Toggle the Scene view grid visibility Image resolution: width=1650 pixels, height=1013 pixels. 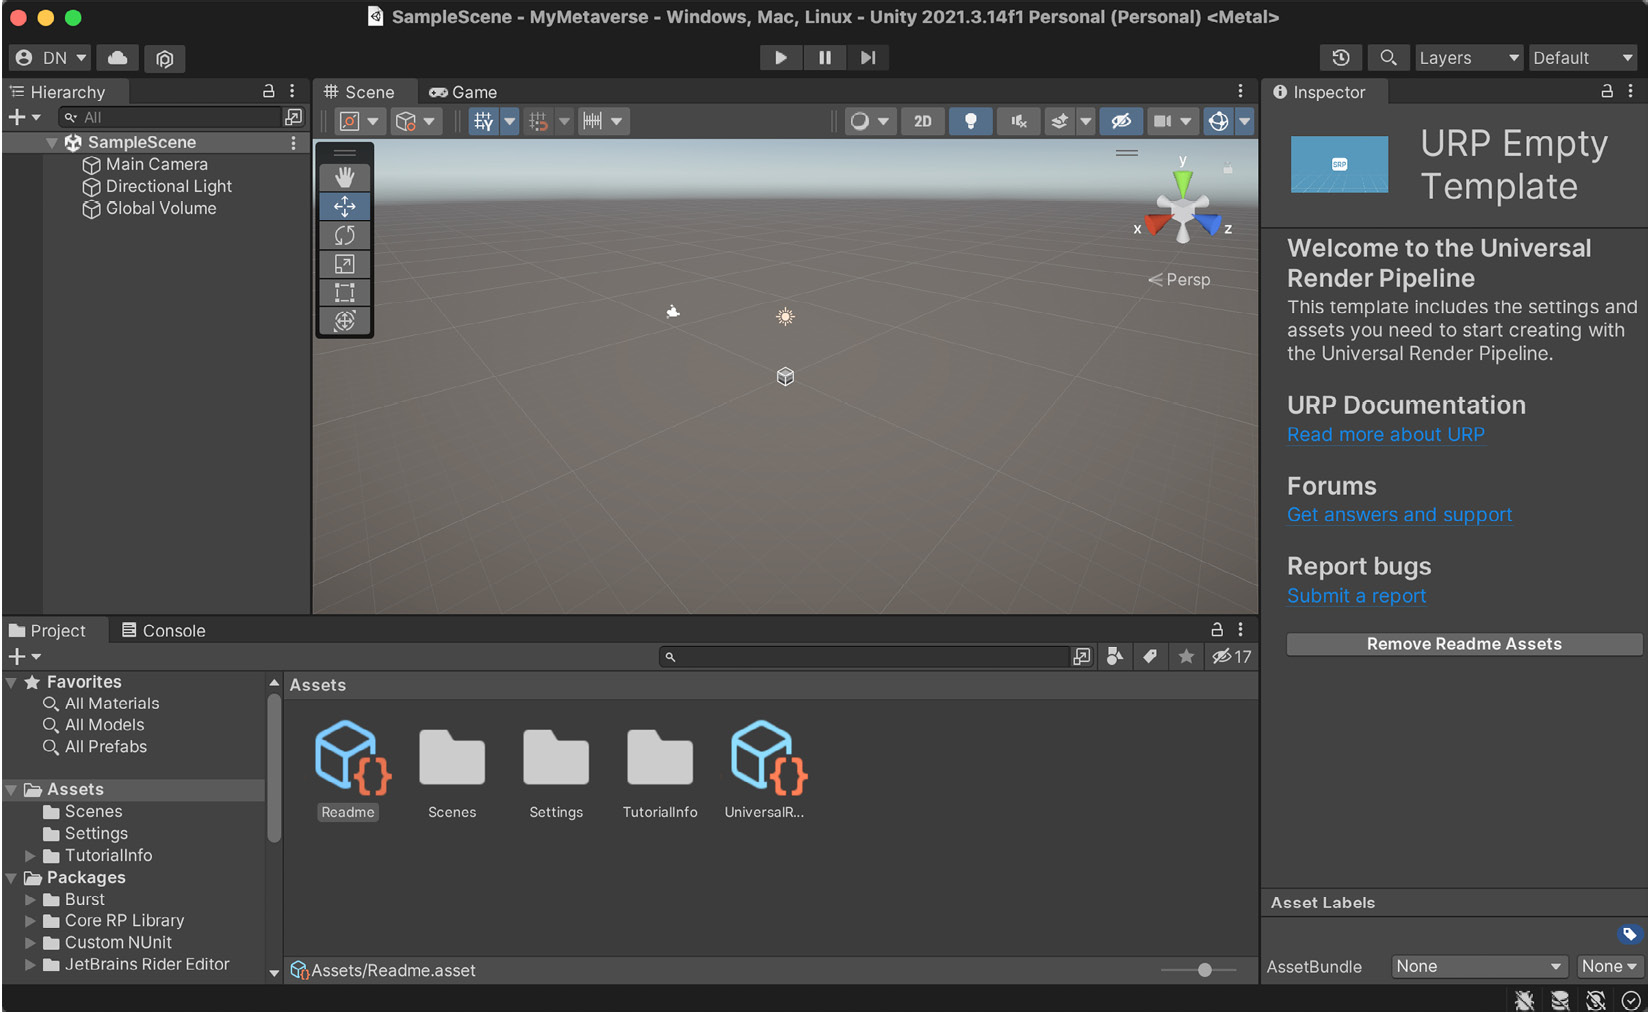pos(484,121)
